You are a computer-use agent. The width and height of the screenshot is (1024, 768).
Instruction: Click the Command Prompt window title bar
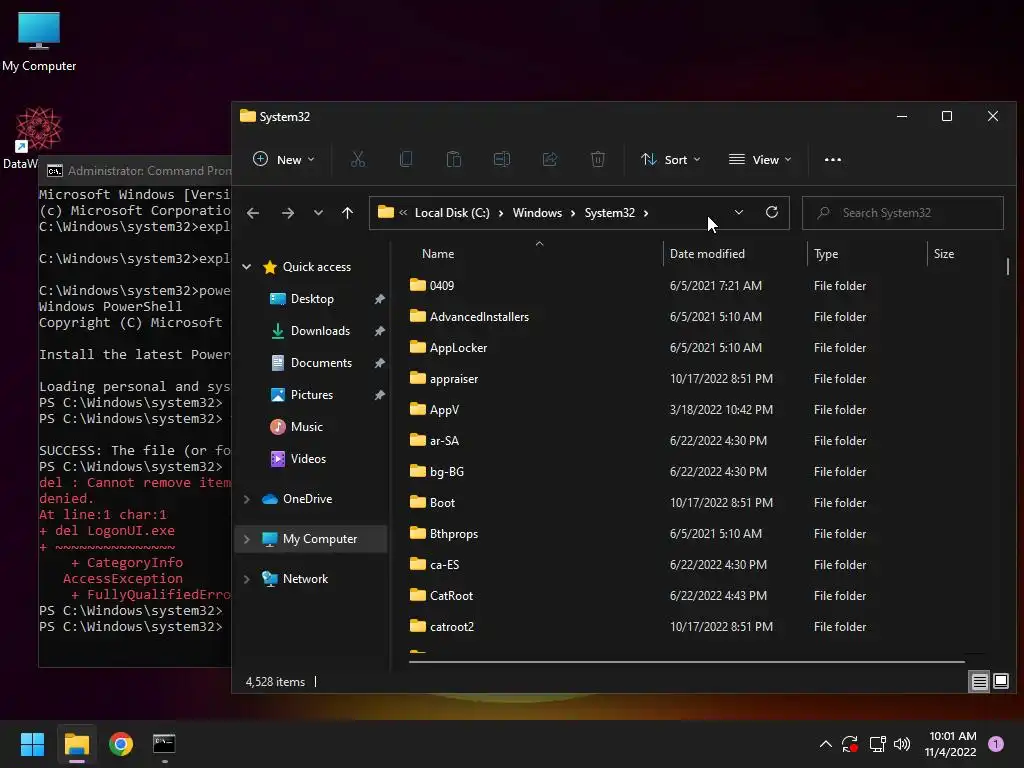[135, 171]
